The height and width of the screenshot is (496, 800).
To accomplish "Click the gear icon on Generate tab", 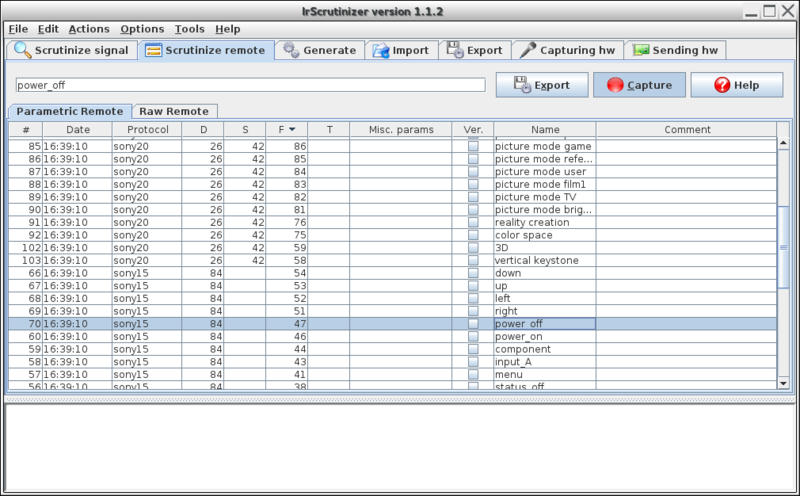I will [290, 50].
